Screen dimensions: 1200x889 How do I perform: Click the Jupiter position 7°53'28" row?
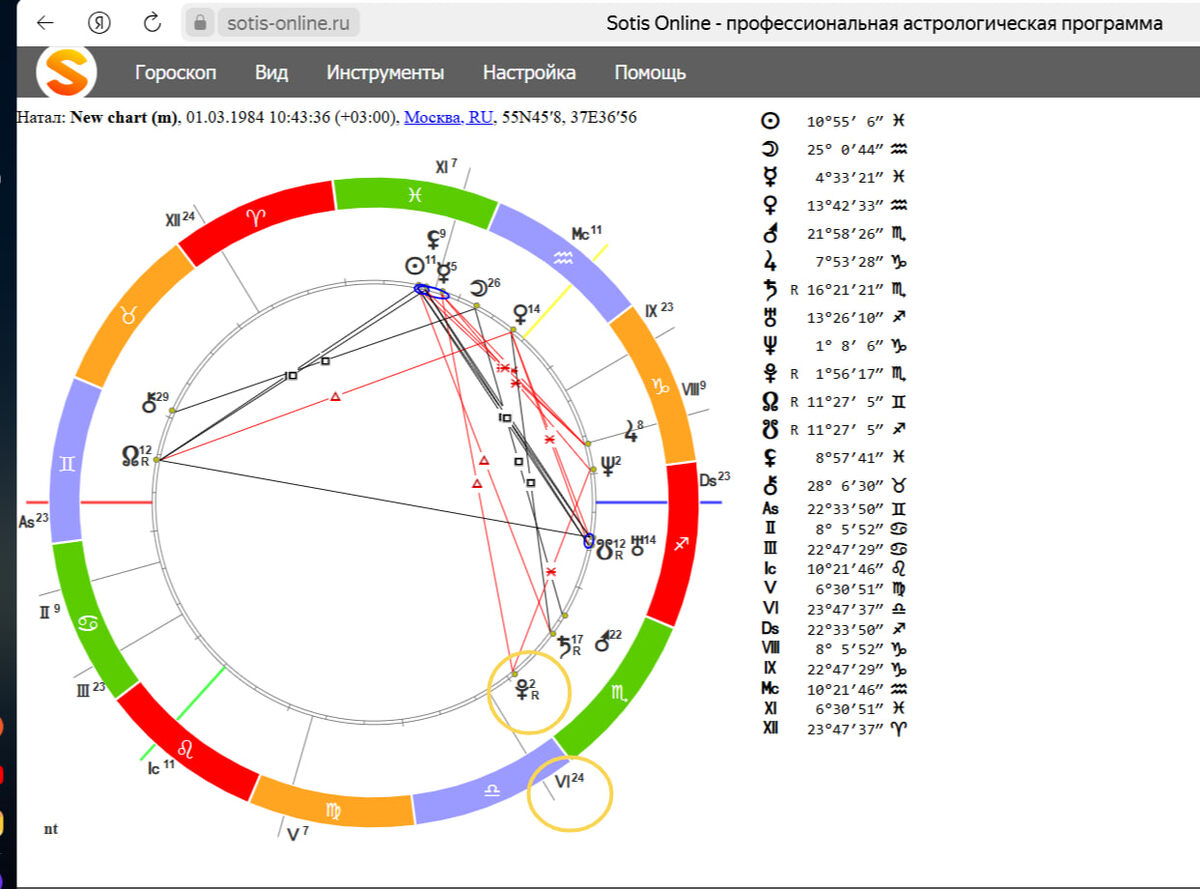[x=833, y=261]
